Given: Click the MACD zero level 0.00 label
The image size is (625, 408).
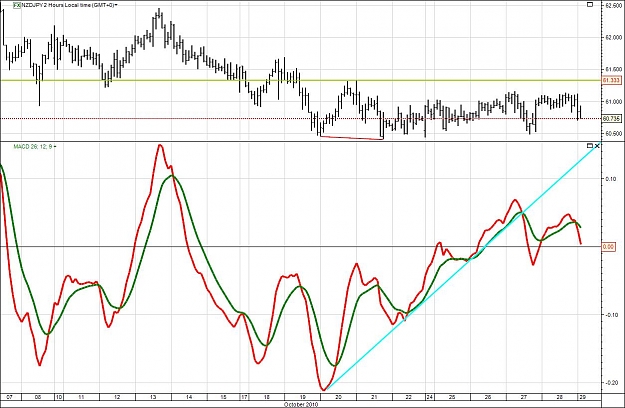Looking at the screenshot, I should 608,247.
